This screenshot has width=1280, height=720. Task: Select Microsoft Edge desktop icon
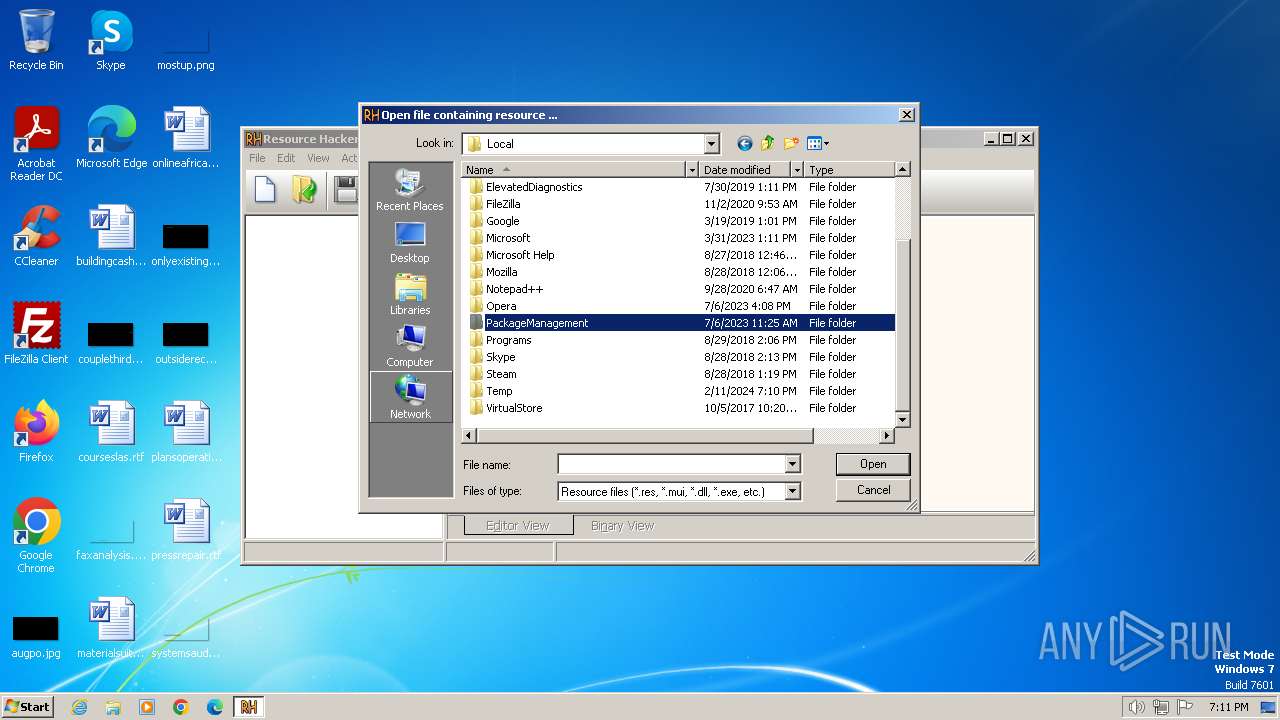[111, 138]
